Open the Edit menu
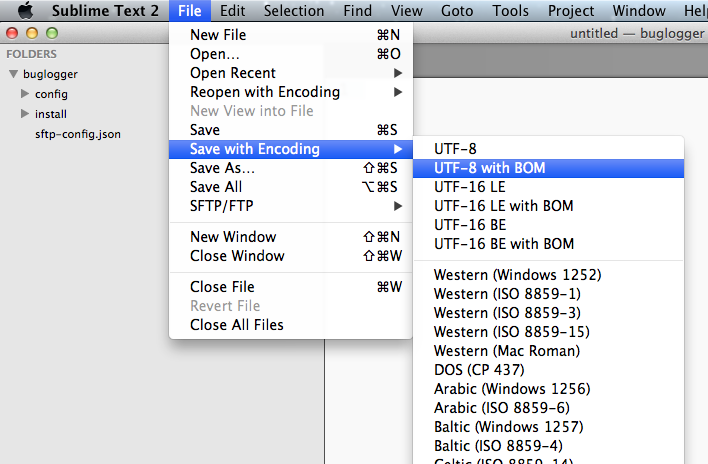708x464 pixels. 233,10
